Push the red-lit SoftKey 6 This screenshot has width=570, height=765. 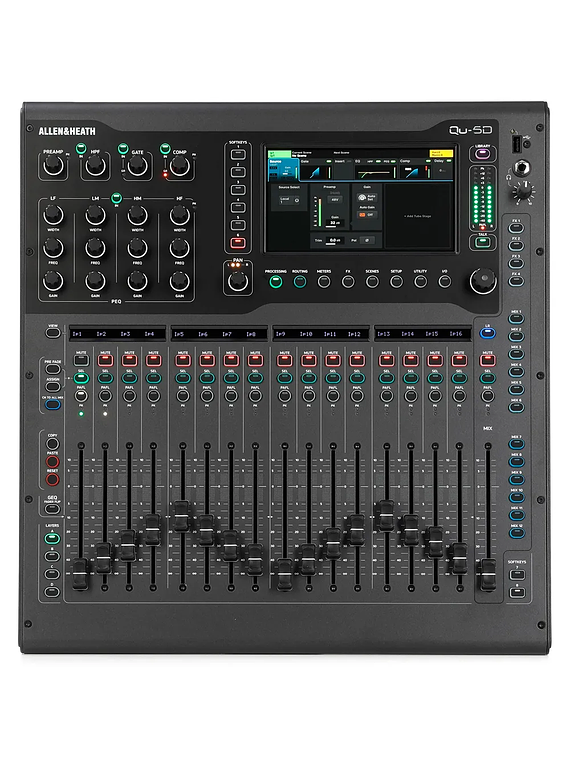238,242
